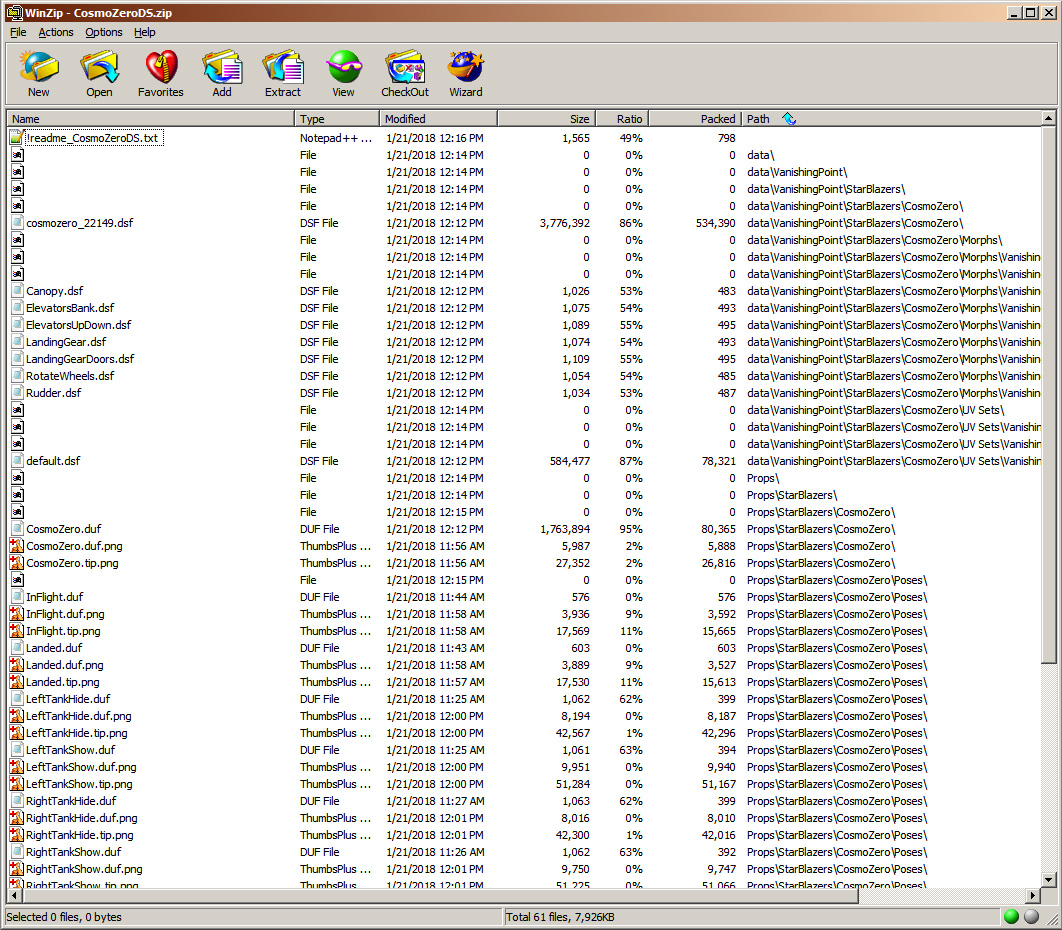Click the file icon beside Canopy.dsf

click(18, 291)
